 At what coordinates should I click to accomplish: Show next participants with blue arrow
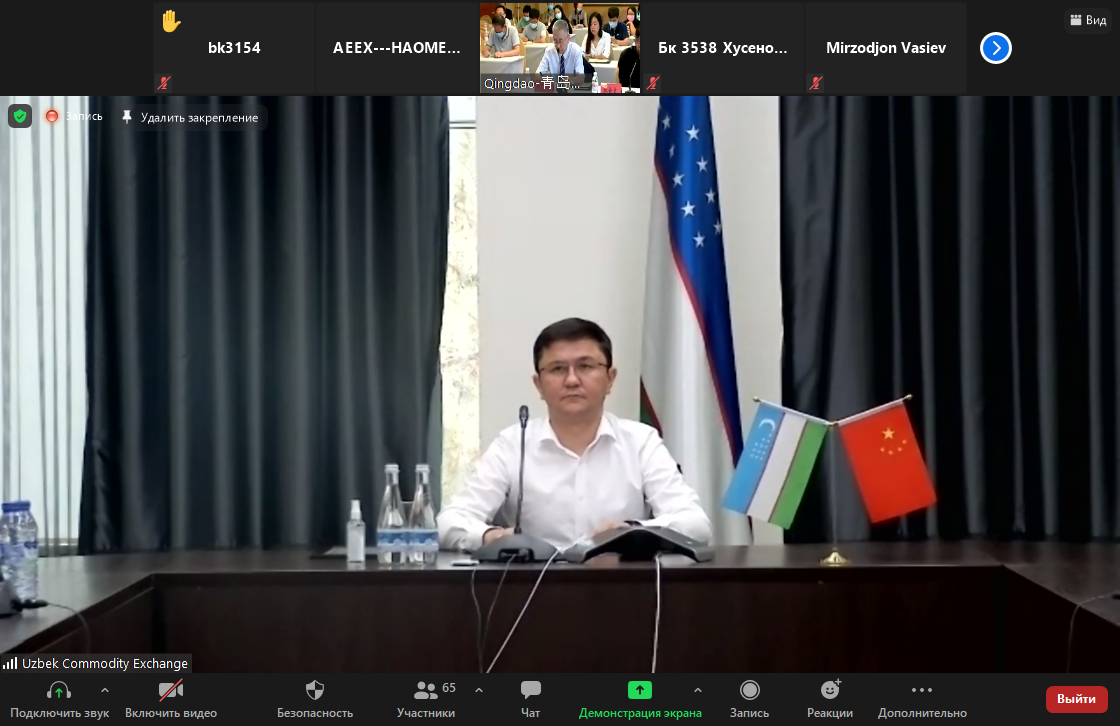[x=996, y=48]
